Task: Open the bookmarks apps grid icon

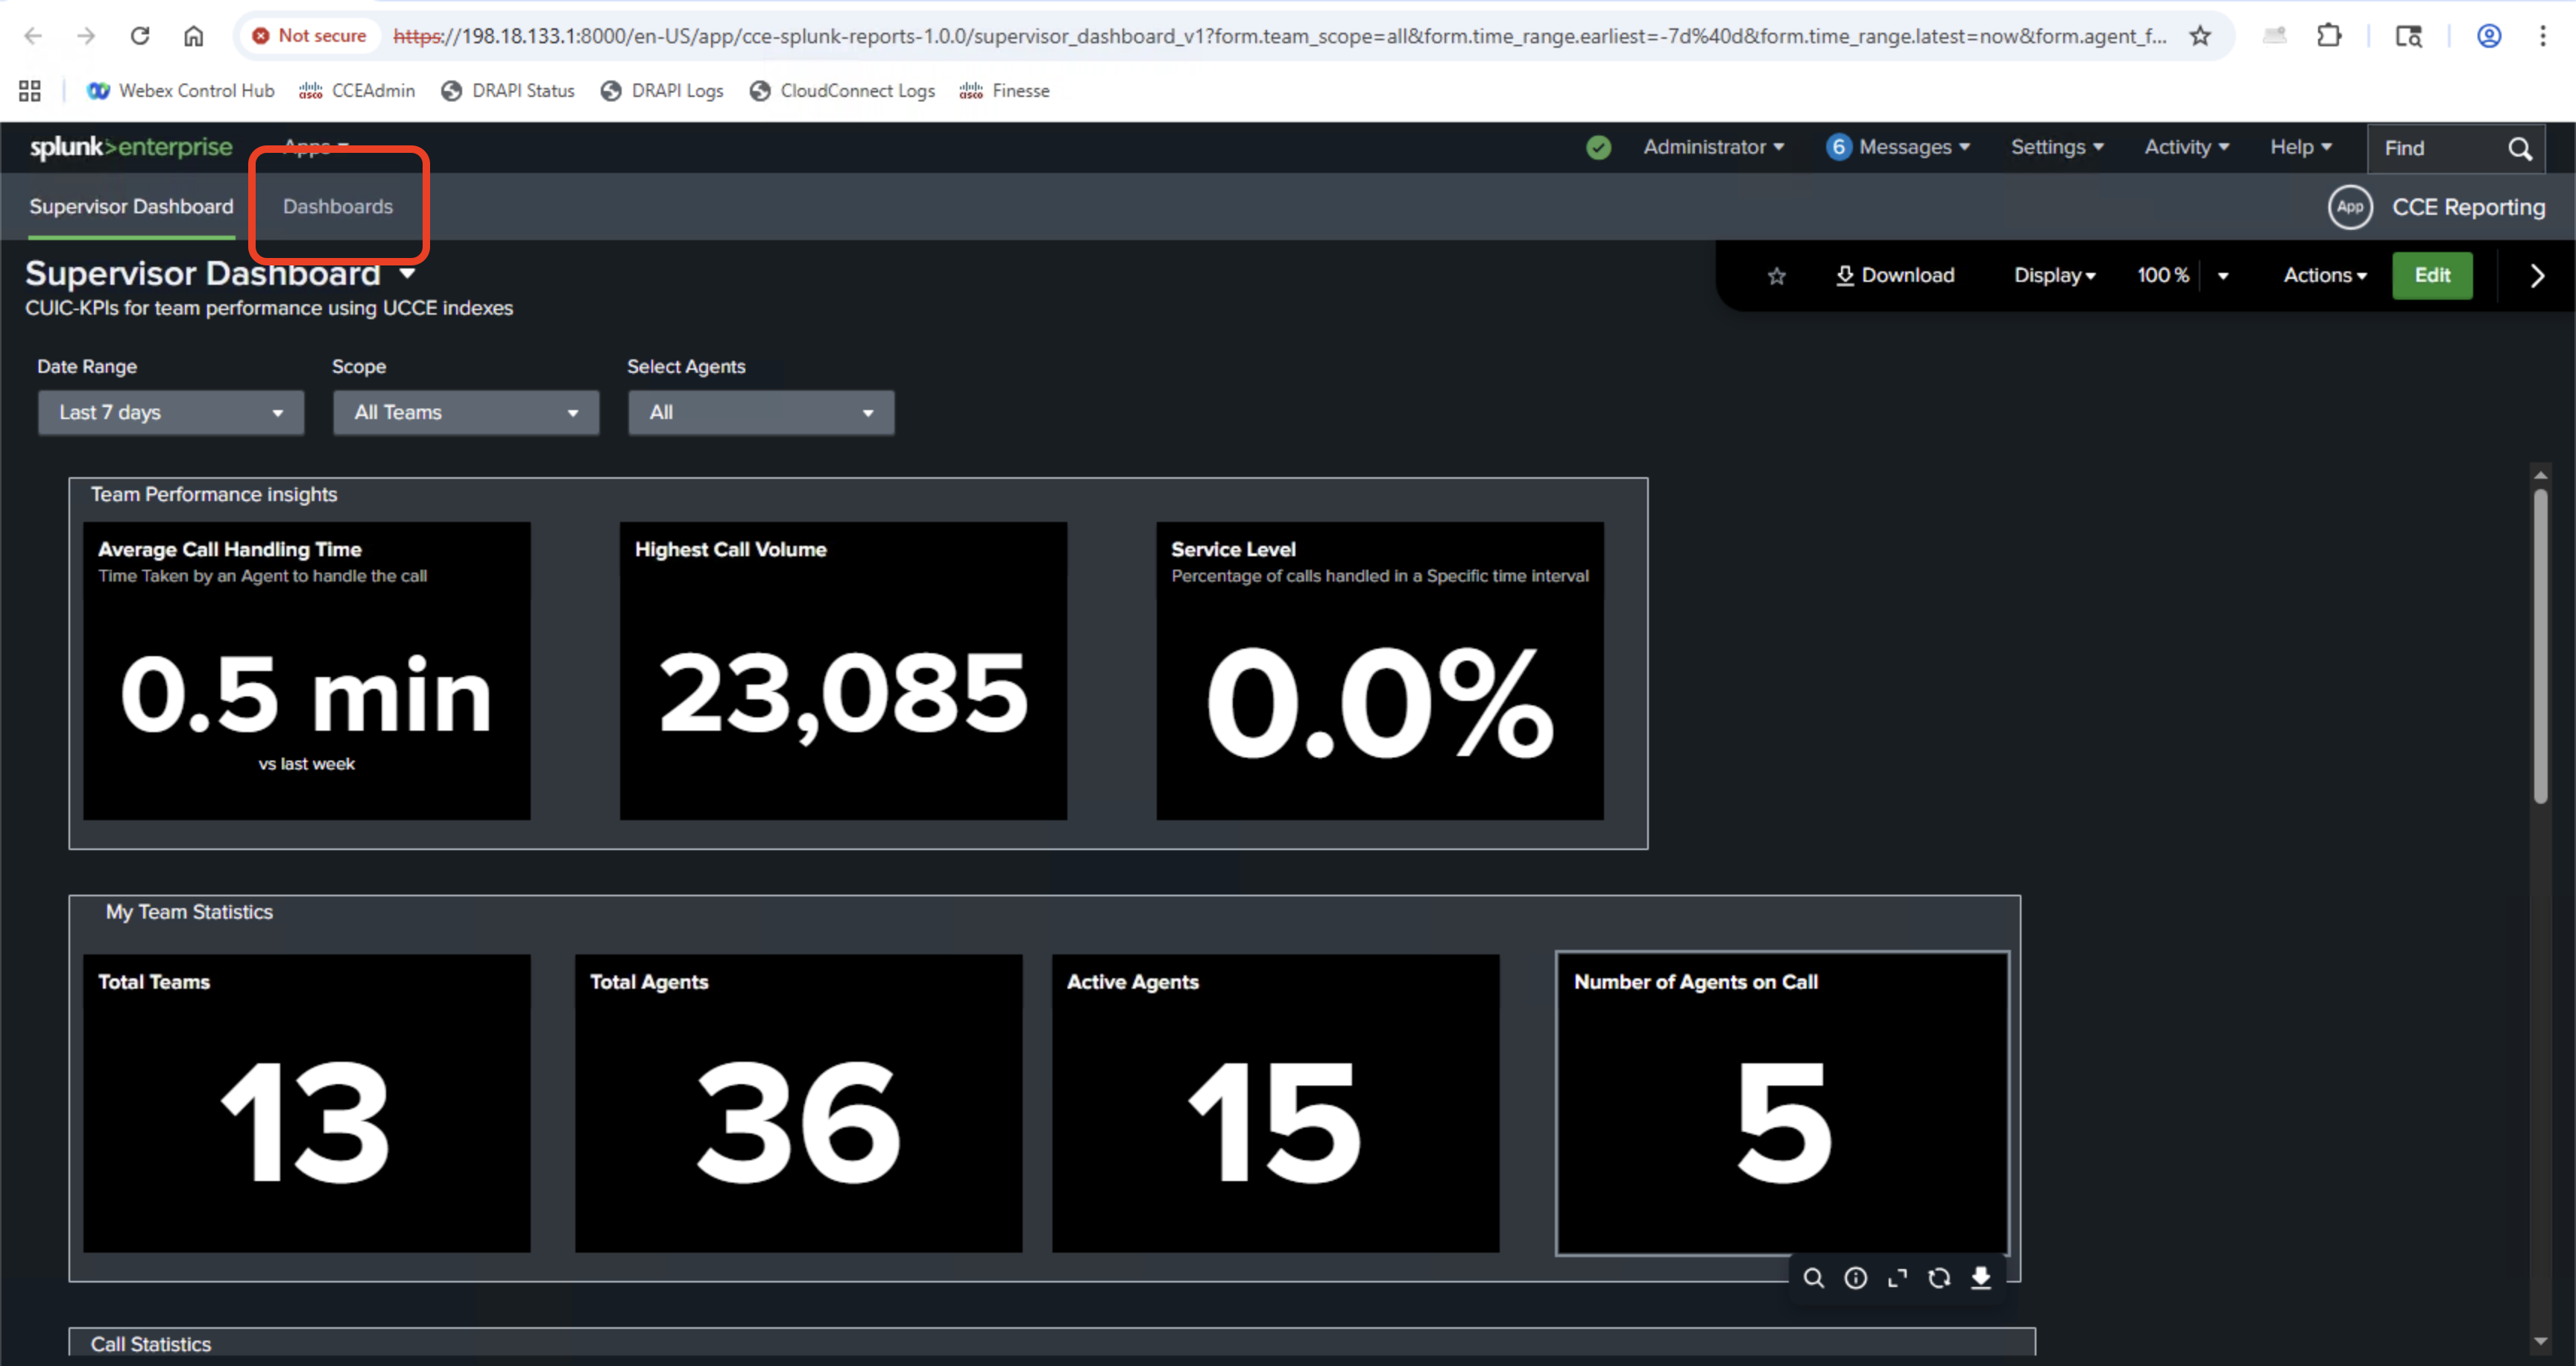Action: [30, 91]
